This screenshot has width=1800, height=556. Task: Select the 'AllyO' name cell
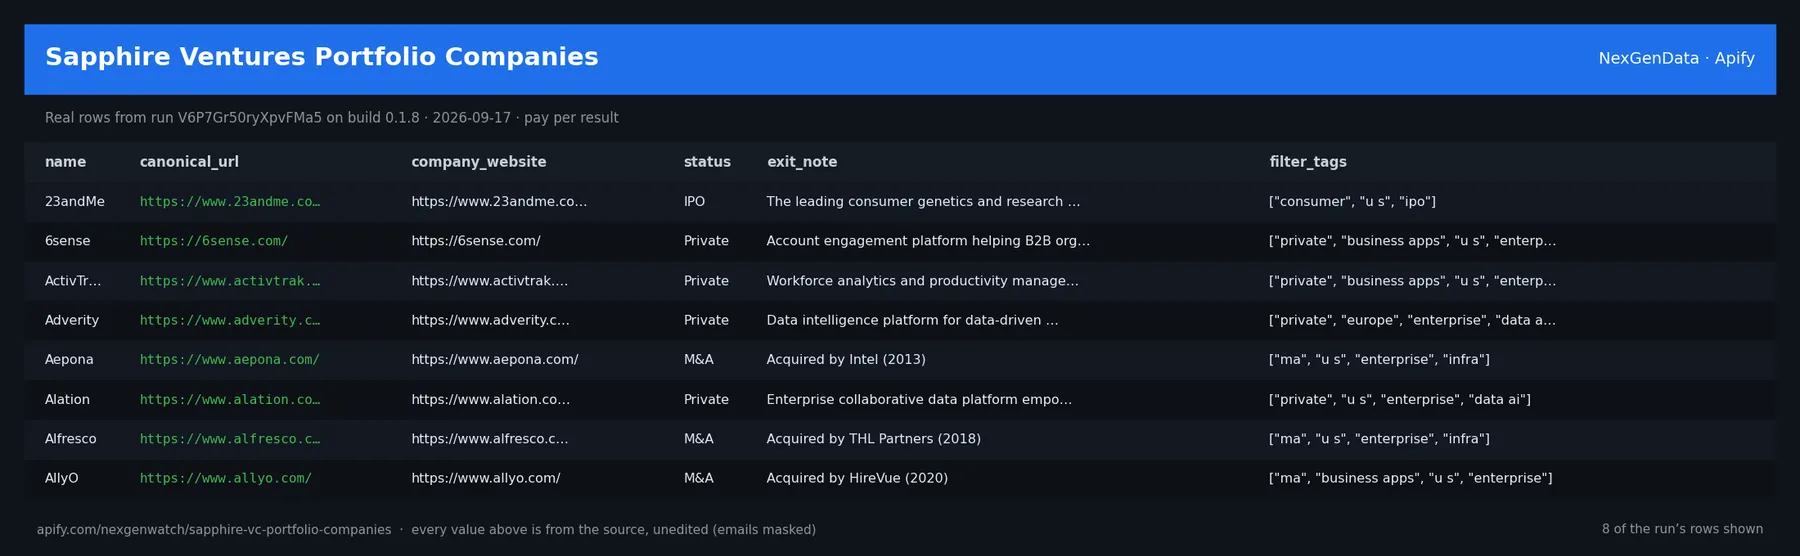(62, 478)
